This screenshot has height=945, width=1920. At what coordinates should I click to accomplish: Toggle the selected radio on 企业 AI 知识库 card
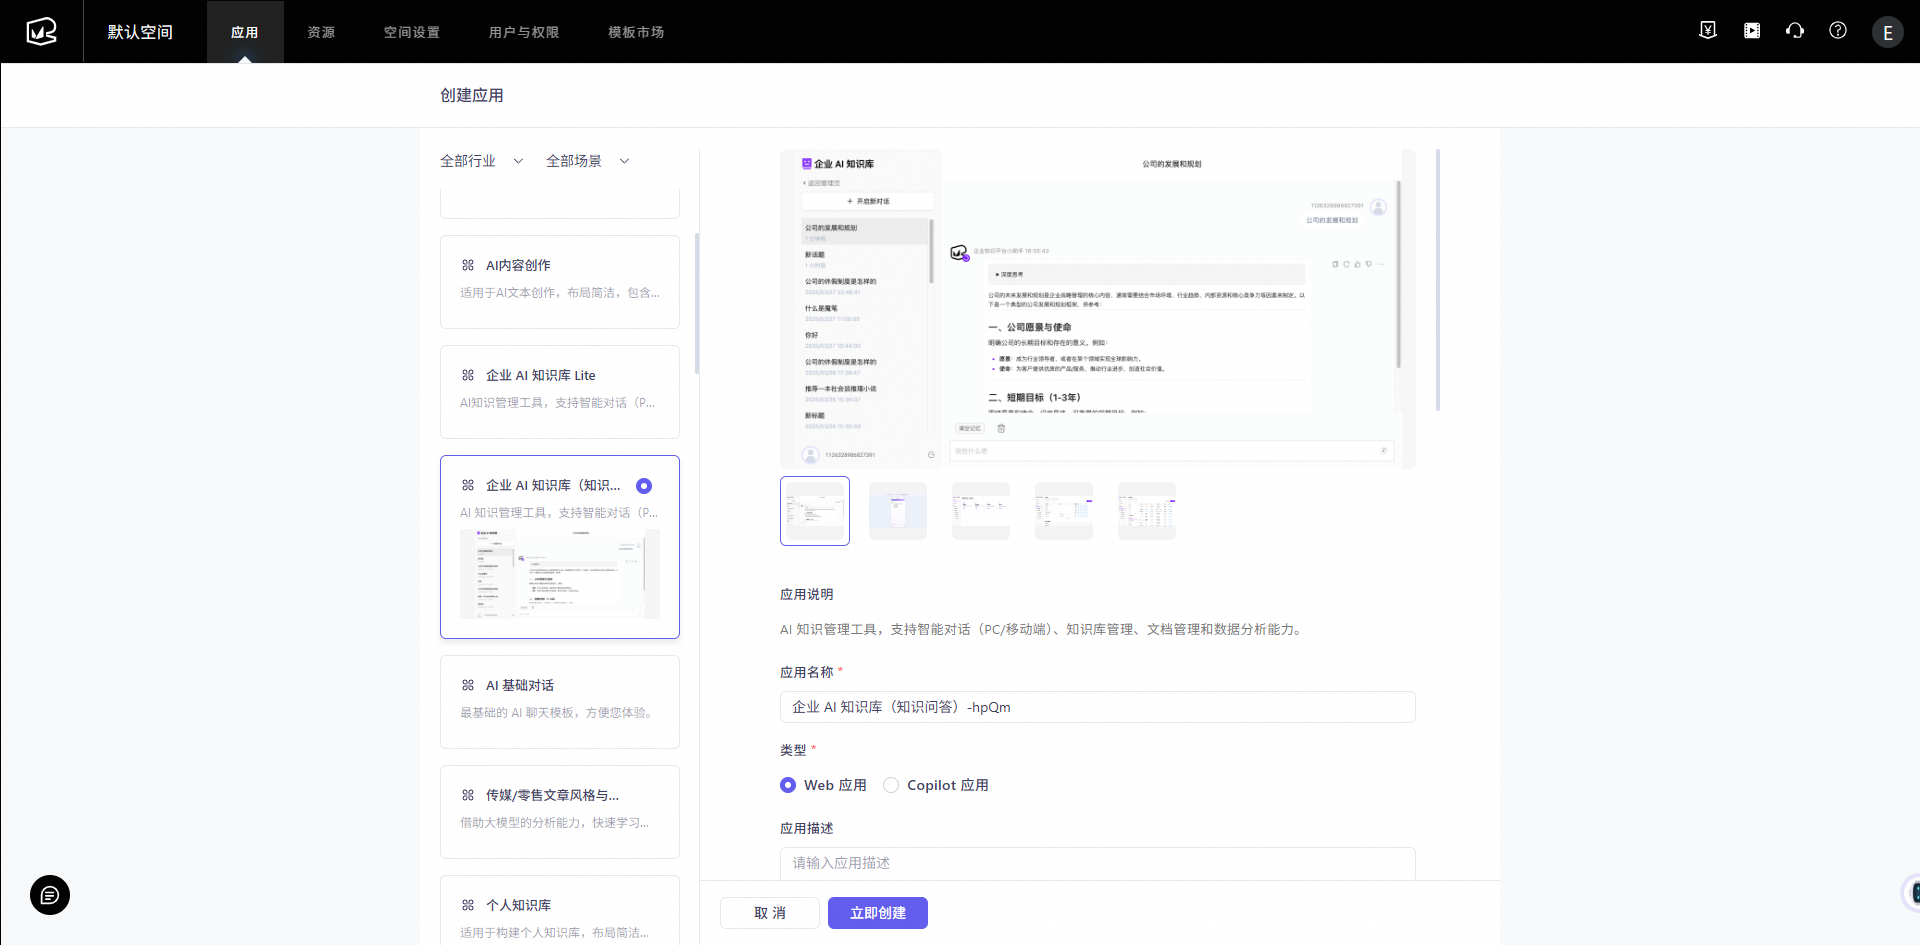[x=644, y=486]
